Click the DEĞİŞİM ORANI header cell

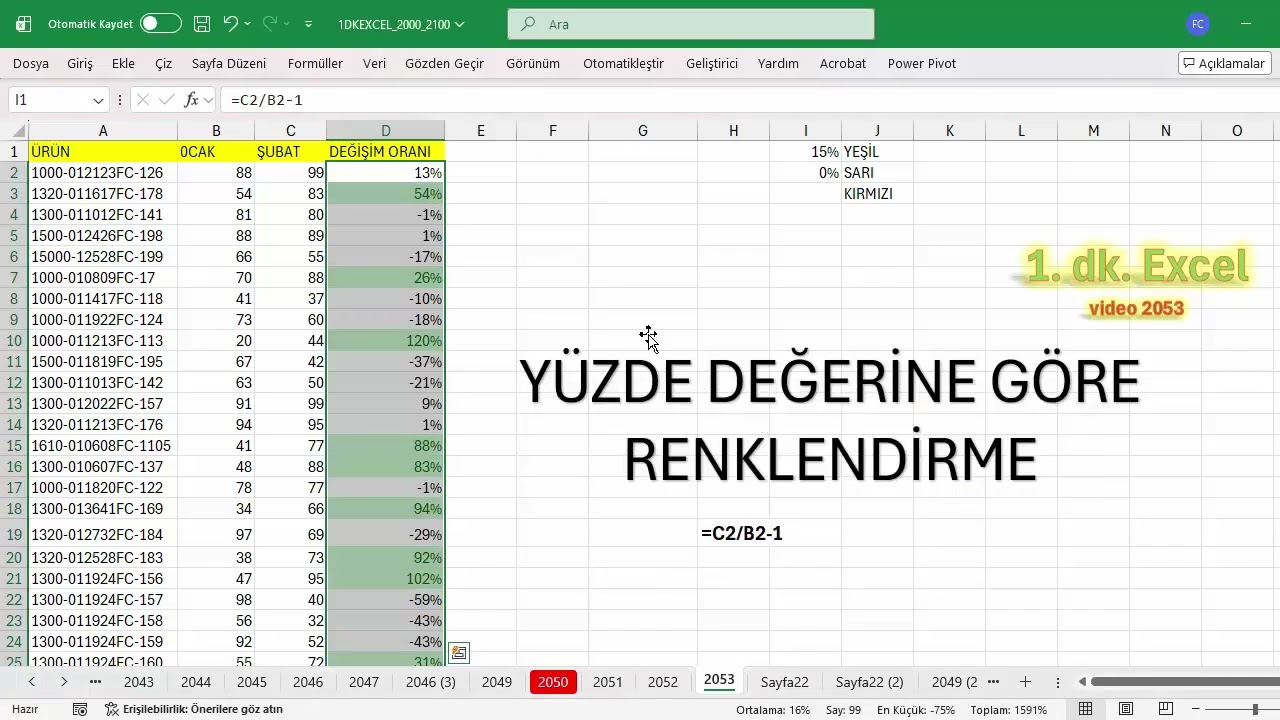385,152
